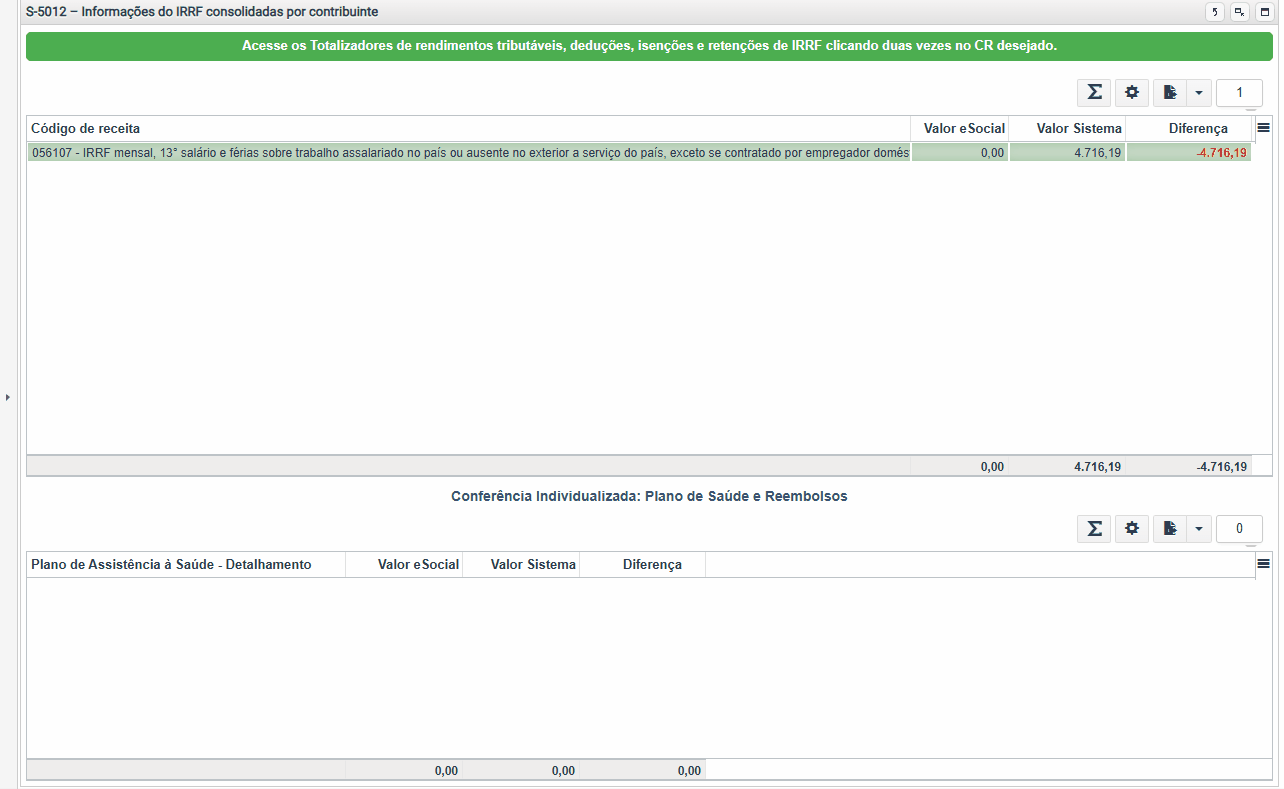Viewport: 1284px width, 789px height.
Task: Click the red -4.716,19 Diferença cell
Action: point(1189,153)
